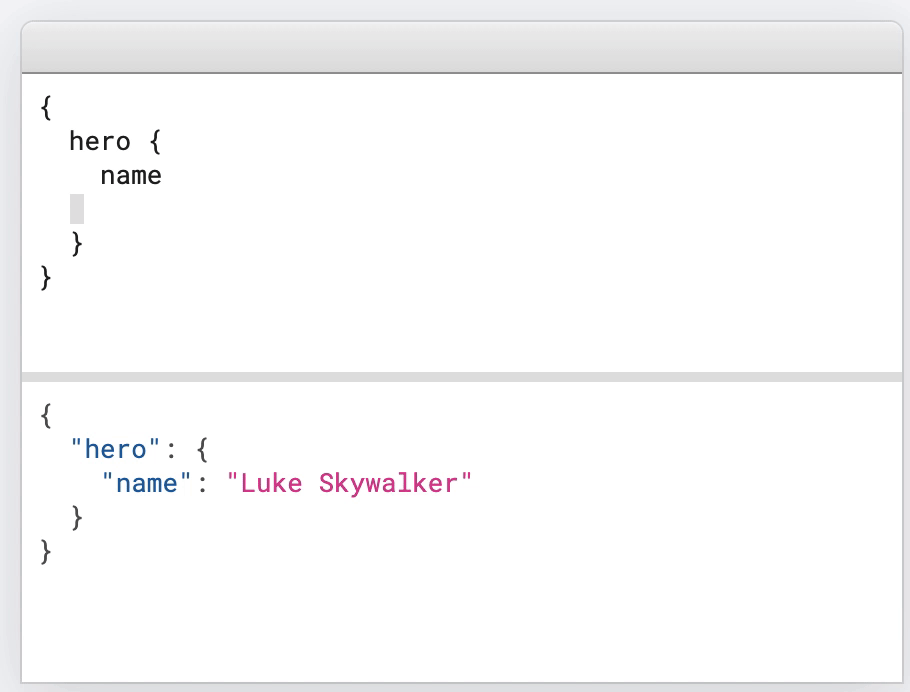Click the "name" key in the JSON result
This screenshot has width=910, height=692.
point(146,484)
